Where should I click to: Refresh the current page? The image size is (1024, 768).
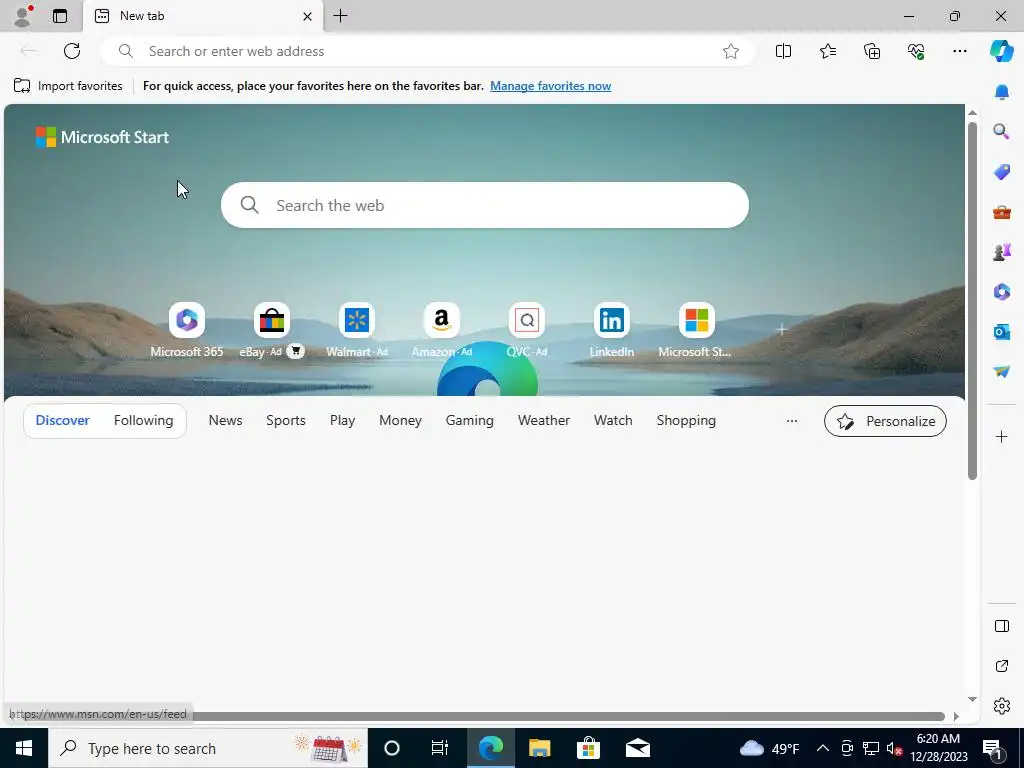coord(72,51)
